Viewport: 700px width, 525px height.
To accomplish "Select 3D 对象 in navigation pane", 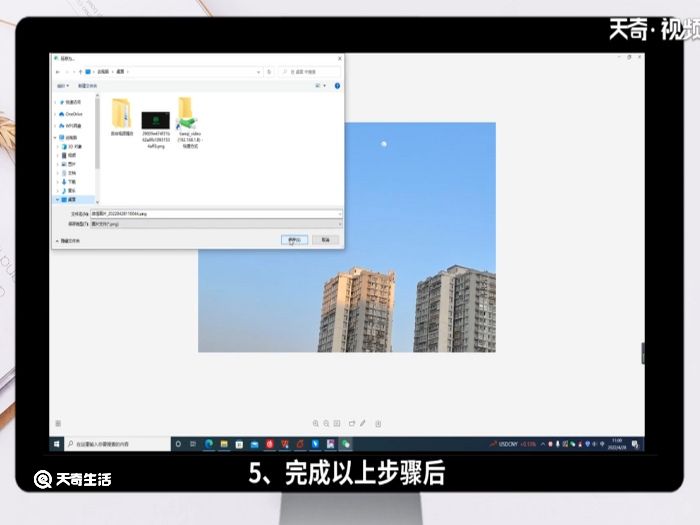I will [71, 146].
